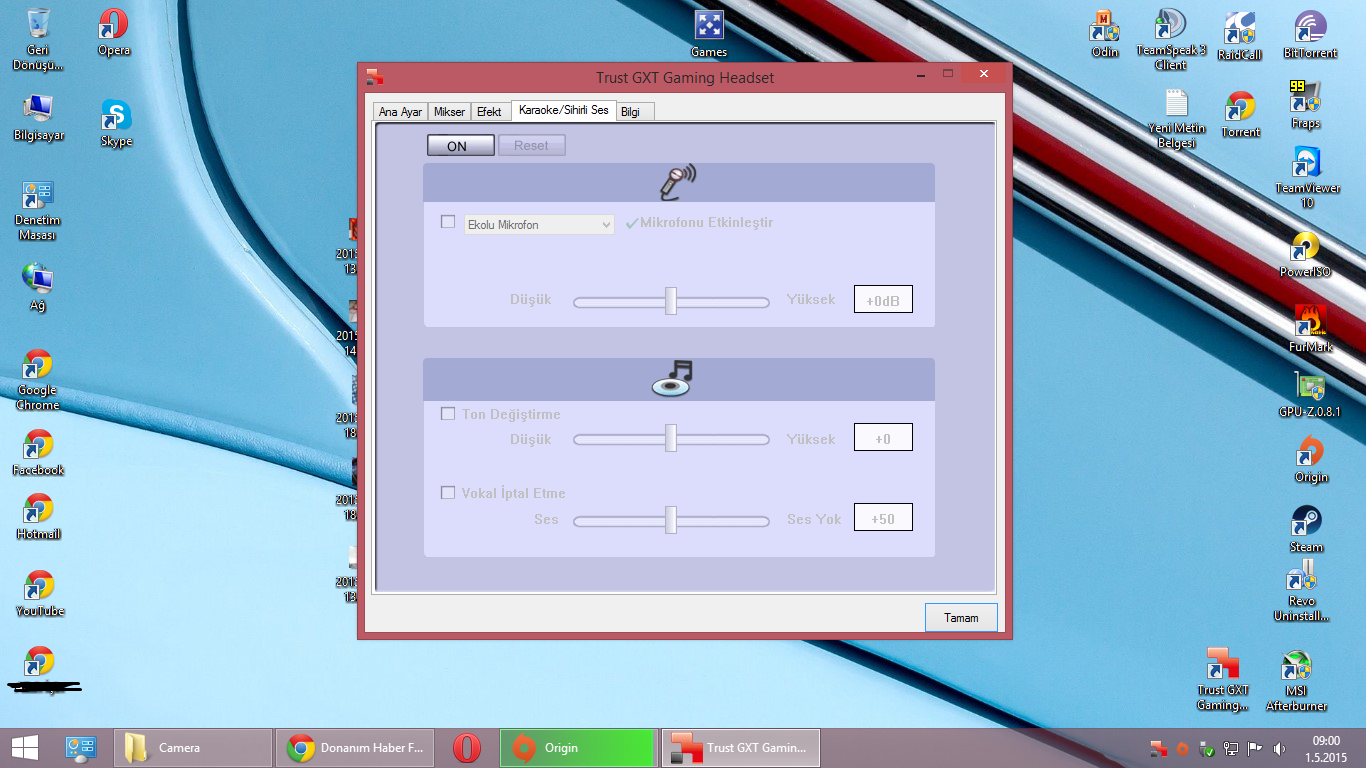Open the FurMark desktop shortcut
1366x768 pixels.
(x=1311, y=329)
